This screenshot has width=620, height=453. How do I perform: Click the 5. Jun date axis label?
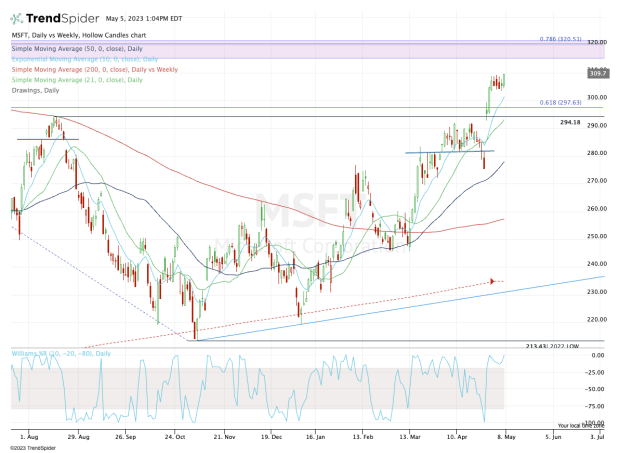pyautogui.click(x=553, y=437)
